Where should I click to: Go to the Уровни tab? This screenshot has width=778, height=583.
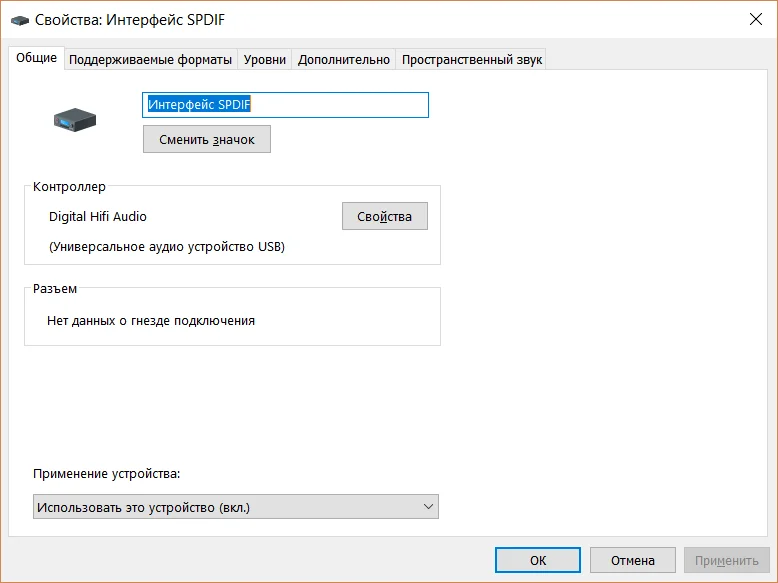(x=264, y=60)
